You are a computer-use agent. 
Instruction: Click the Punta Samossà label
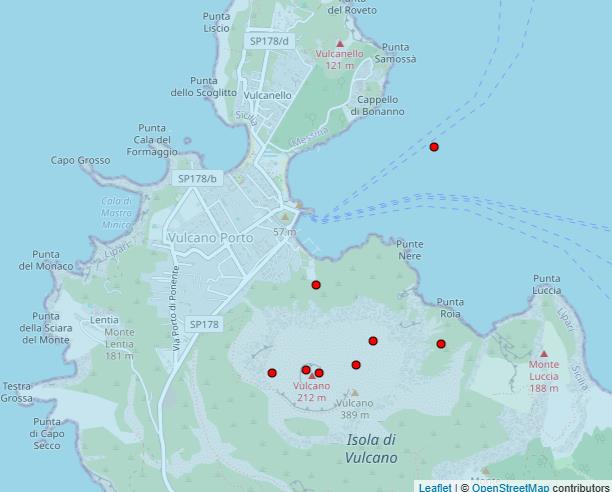398,53
